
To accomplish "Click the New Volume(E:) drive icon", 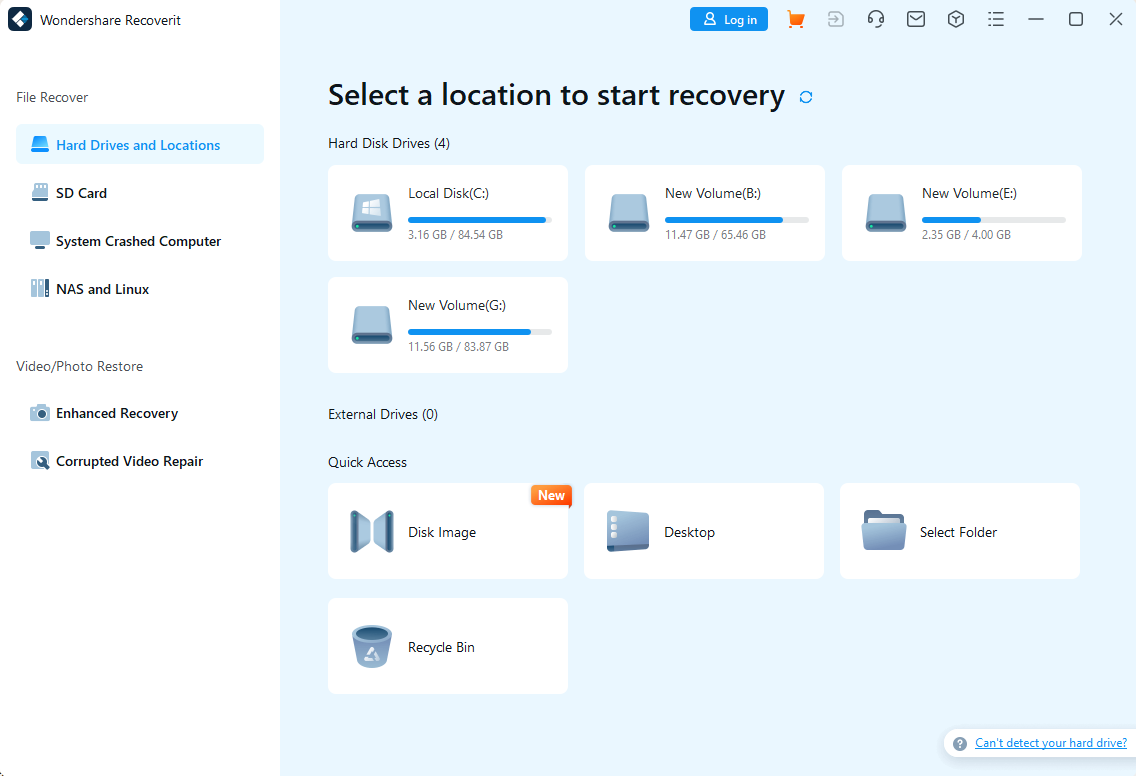I will [885, 213].
